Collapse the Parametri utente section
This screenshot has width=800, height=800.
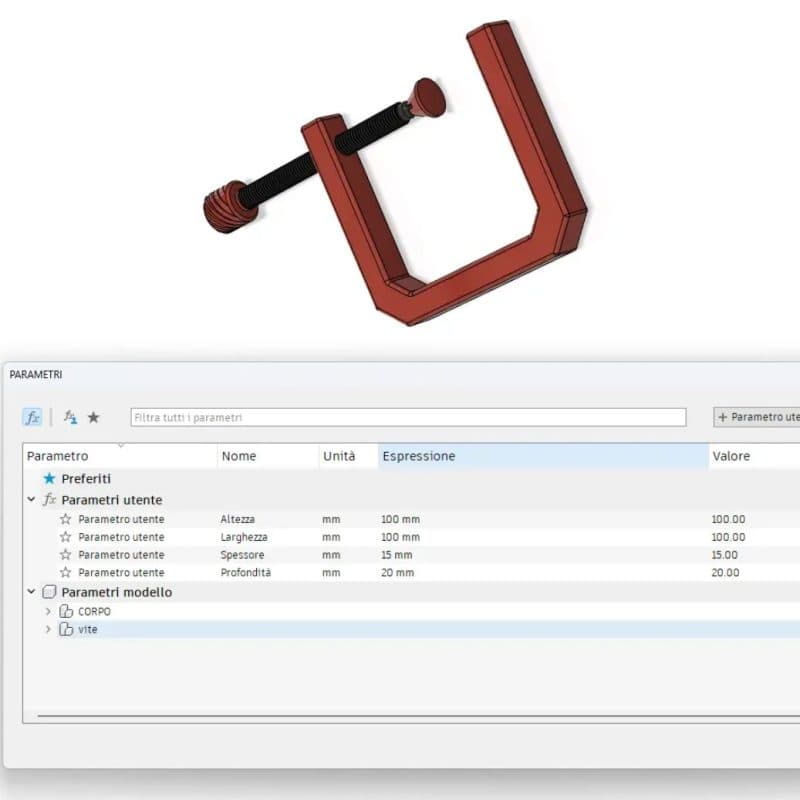pos(30,499)
